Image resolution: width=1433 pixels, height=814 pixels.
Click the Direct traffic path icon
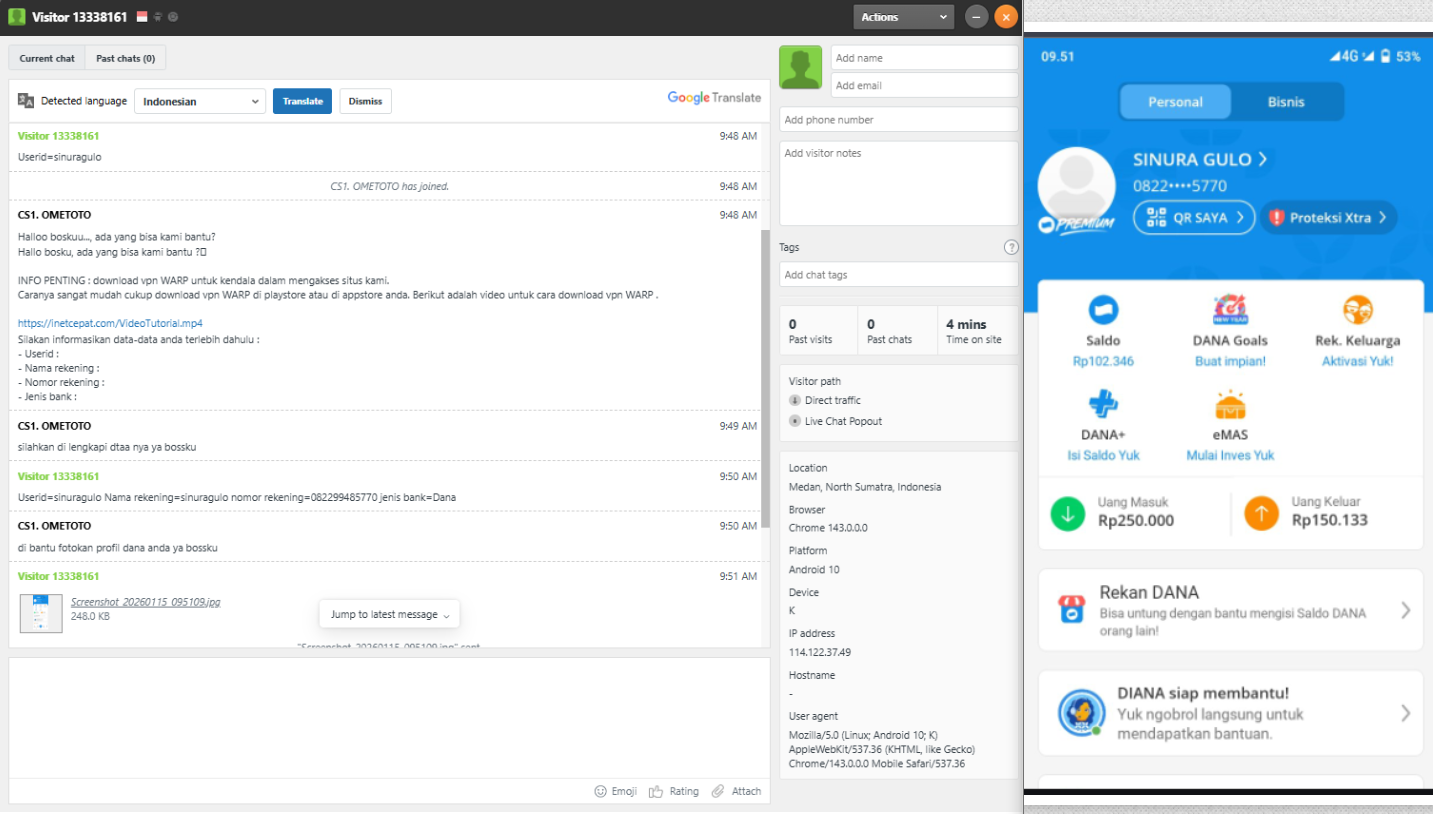pos(795,400)
